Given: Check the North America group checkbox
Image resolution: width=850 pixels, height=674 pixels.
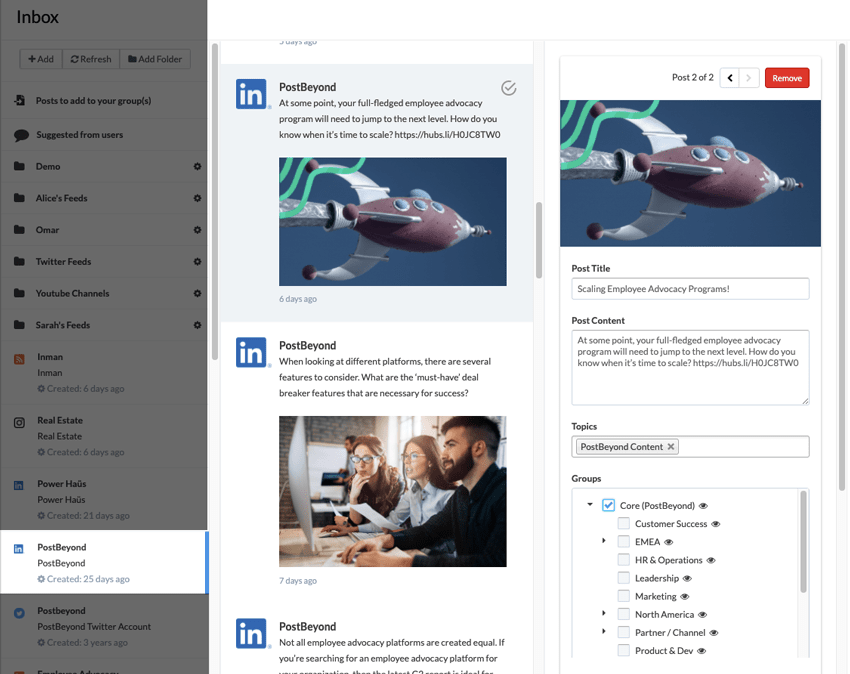Looking at the screenshot, I should coord(623,614).
